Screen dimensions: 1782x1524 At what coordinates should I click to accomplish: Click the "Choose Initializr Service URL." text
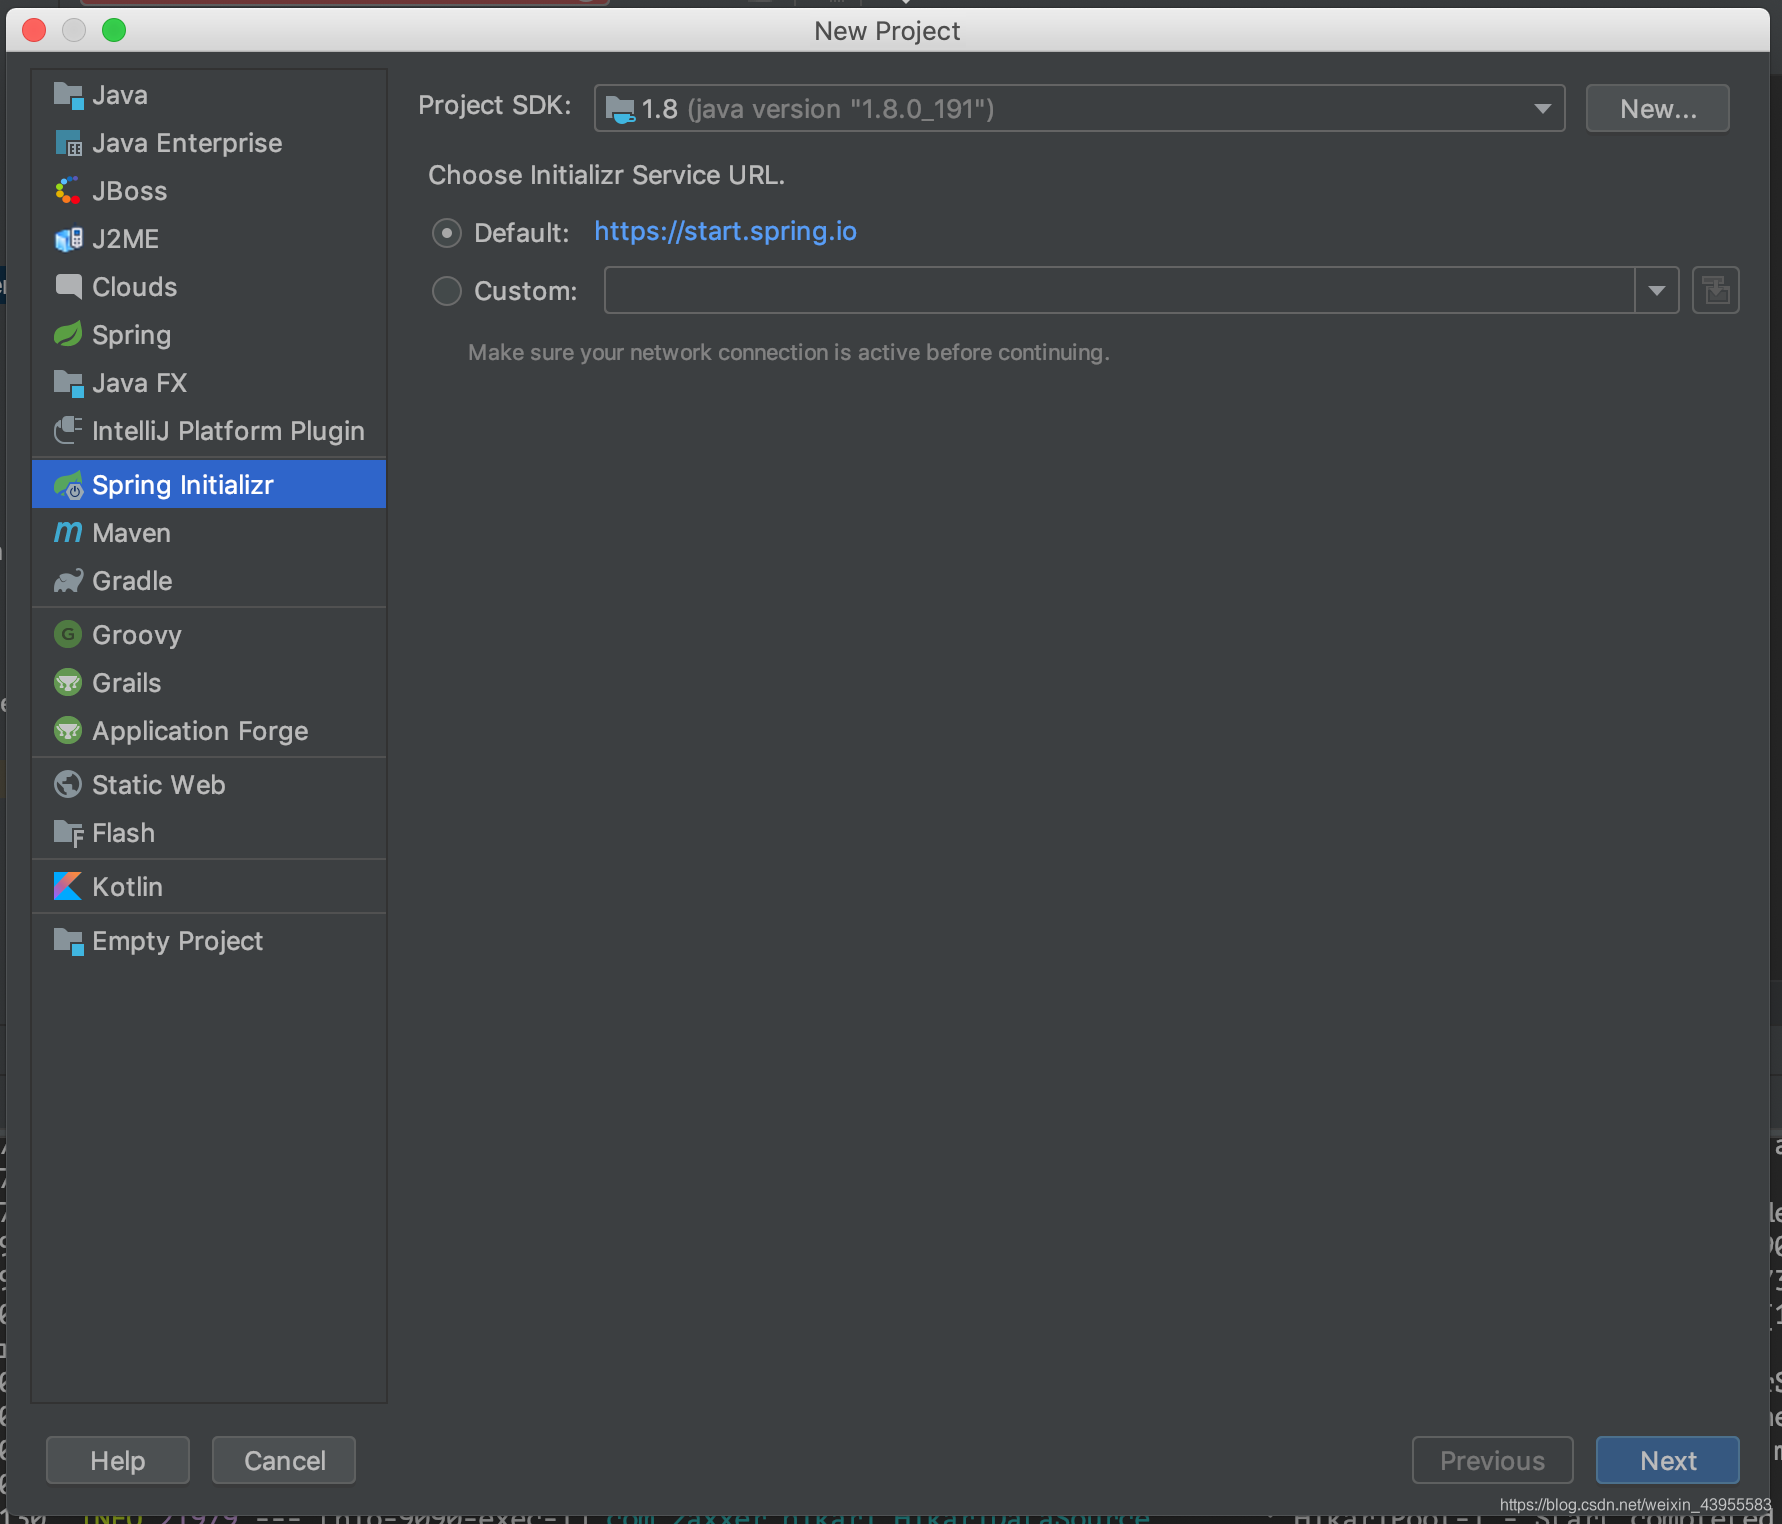(606, 175)
